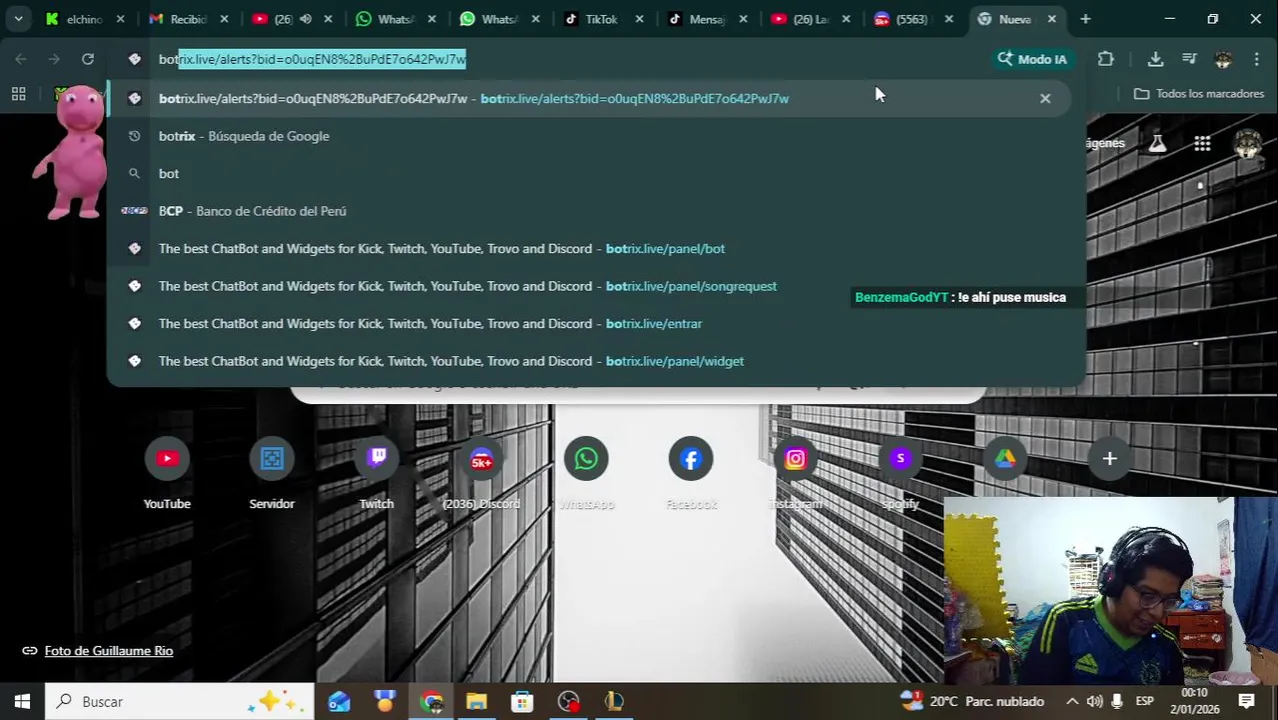Screen dimensions: 1278x720
Task: Open League of Legends from the taskbar
Action: pos(613,702)
